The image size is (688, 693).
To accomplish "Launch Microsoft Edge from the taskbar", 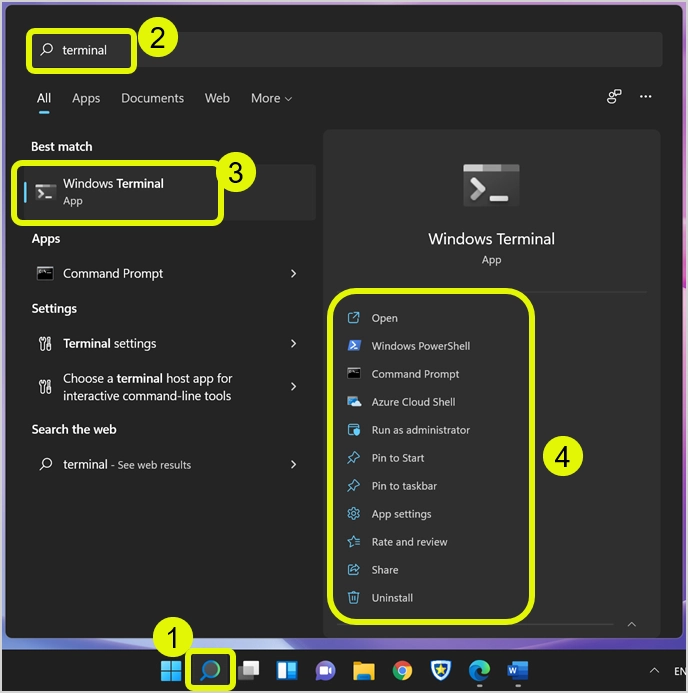I will click(479, 671).
